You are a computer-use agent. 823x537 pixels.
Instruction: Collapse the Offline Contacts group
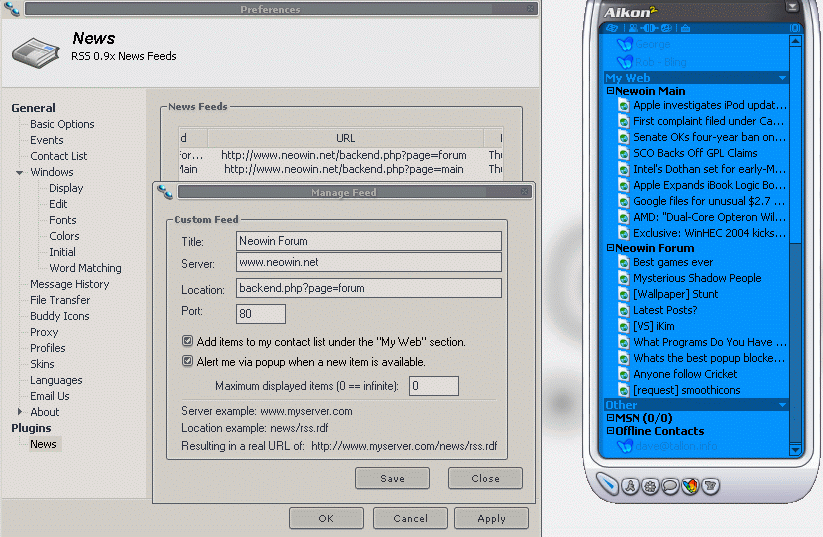(x=610, y=431)
